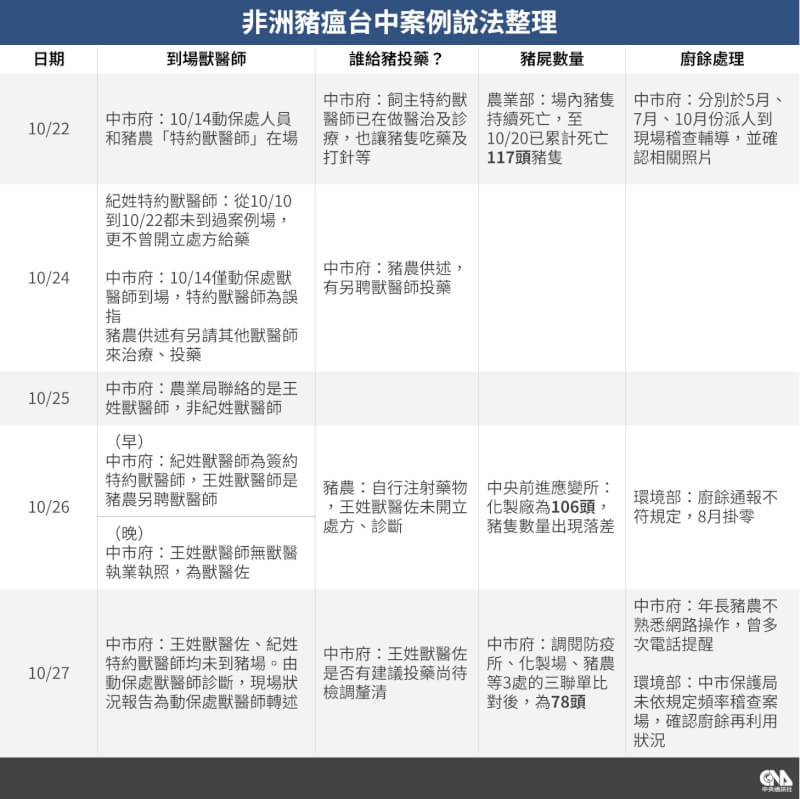Viewport: 800px width, 799px height.
Task: Select the 10/22 date cell
Action: [x=48, y=129]
